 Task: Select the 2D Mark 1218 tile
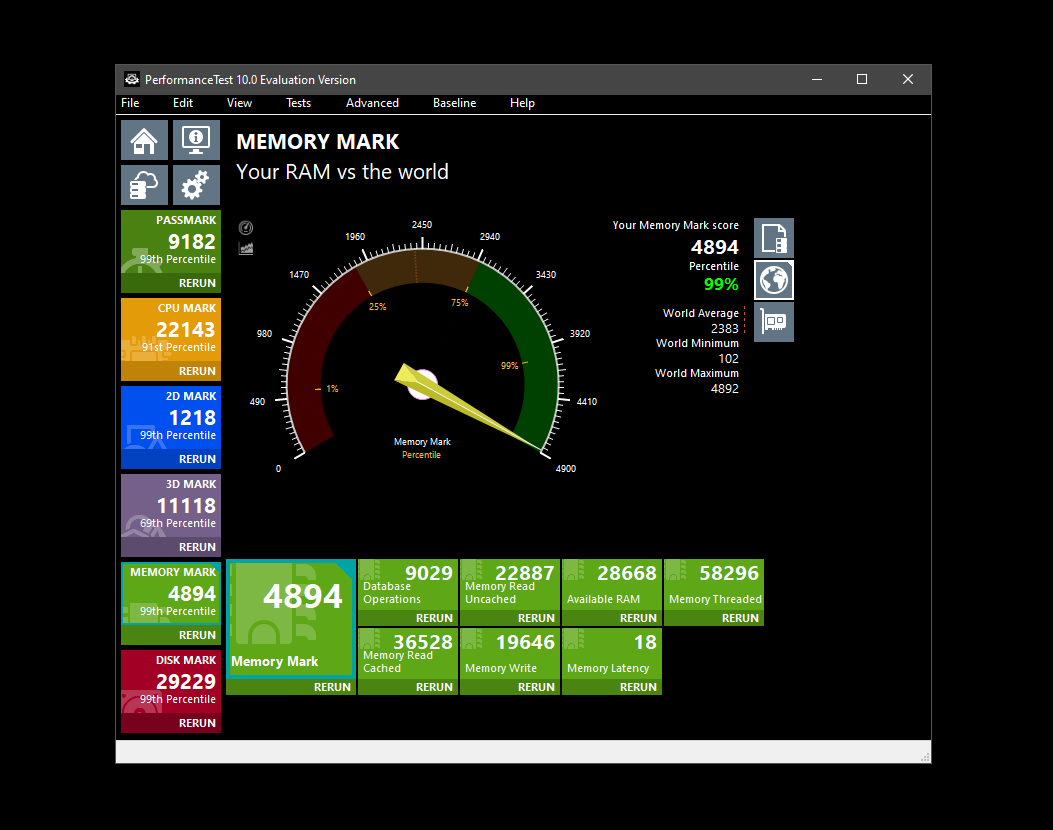click(171, 418)
